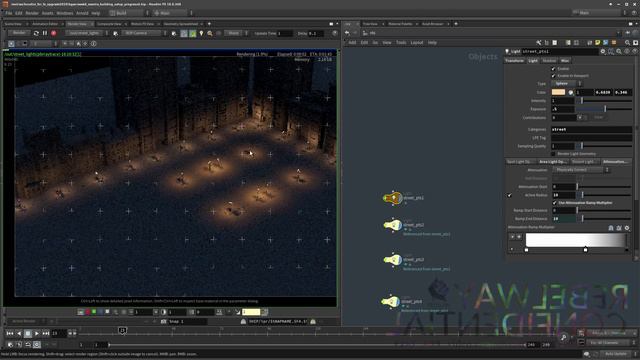This screenshot has width=640, height=360.
Task: Open the render node dropdown /out/street_lights
Action: pyautogui.click(x=87, y=33)
